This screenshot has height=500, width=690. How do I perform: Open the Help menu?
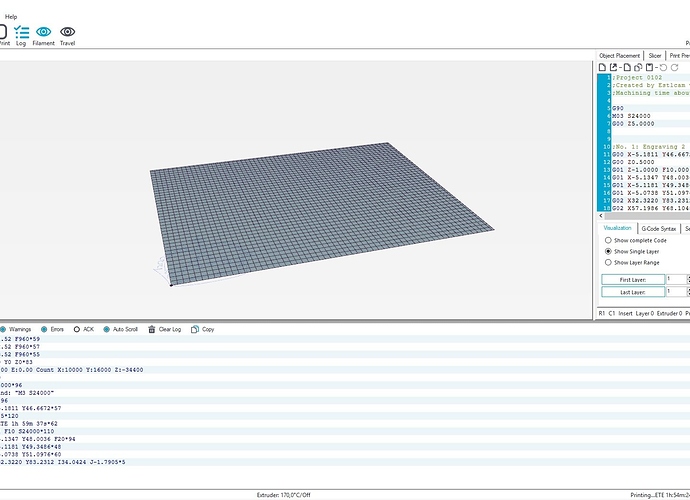[x=11, y=17]
